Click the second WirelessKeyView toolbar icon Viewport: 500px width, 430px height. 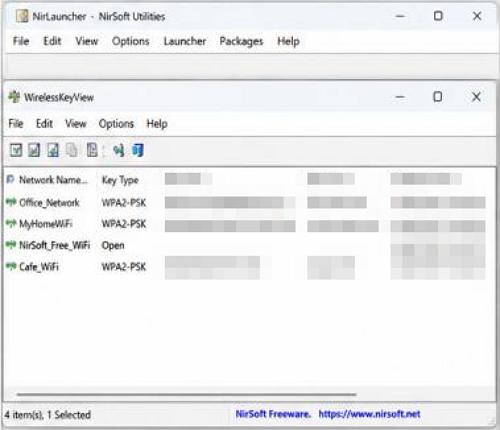tap(34, 150)
